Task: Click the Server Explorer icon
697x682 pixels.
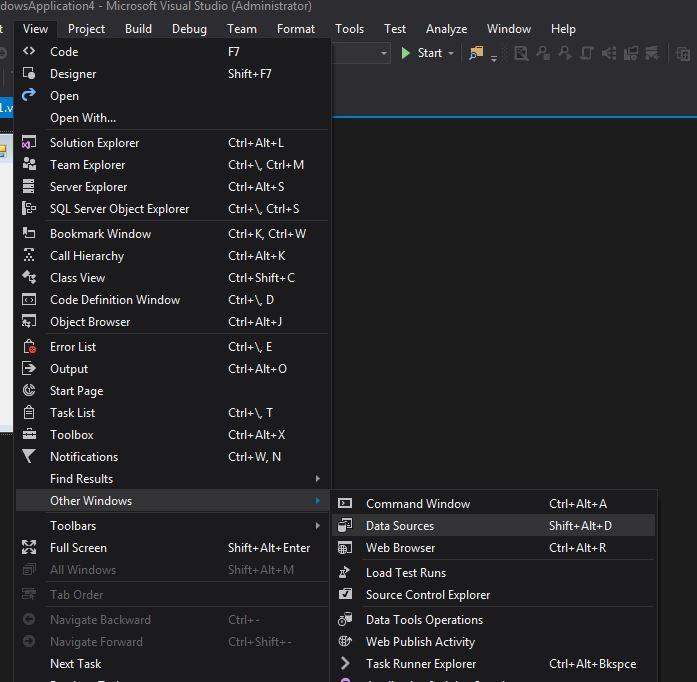Action: tap(29, 186)
